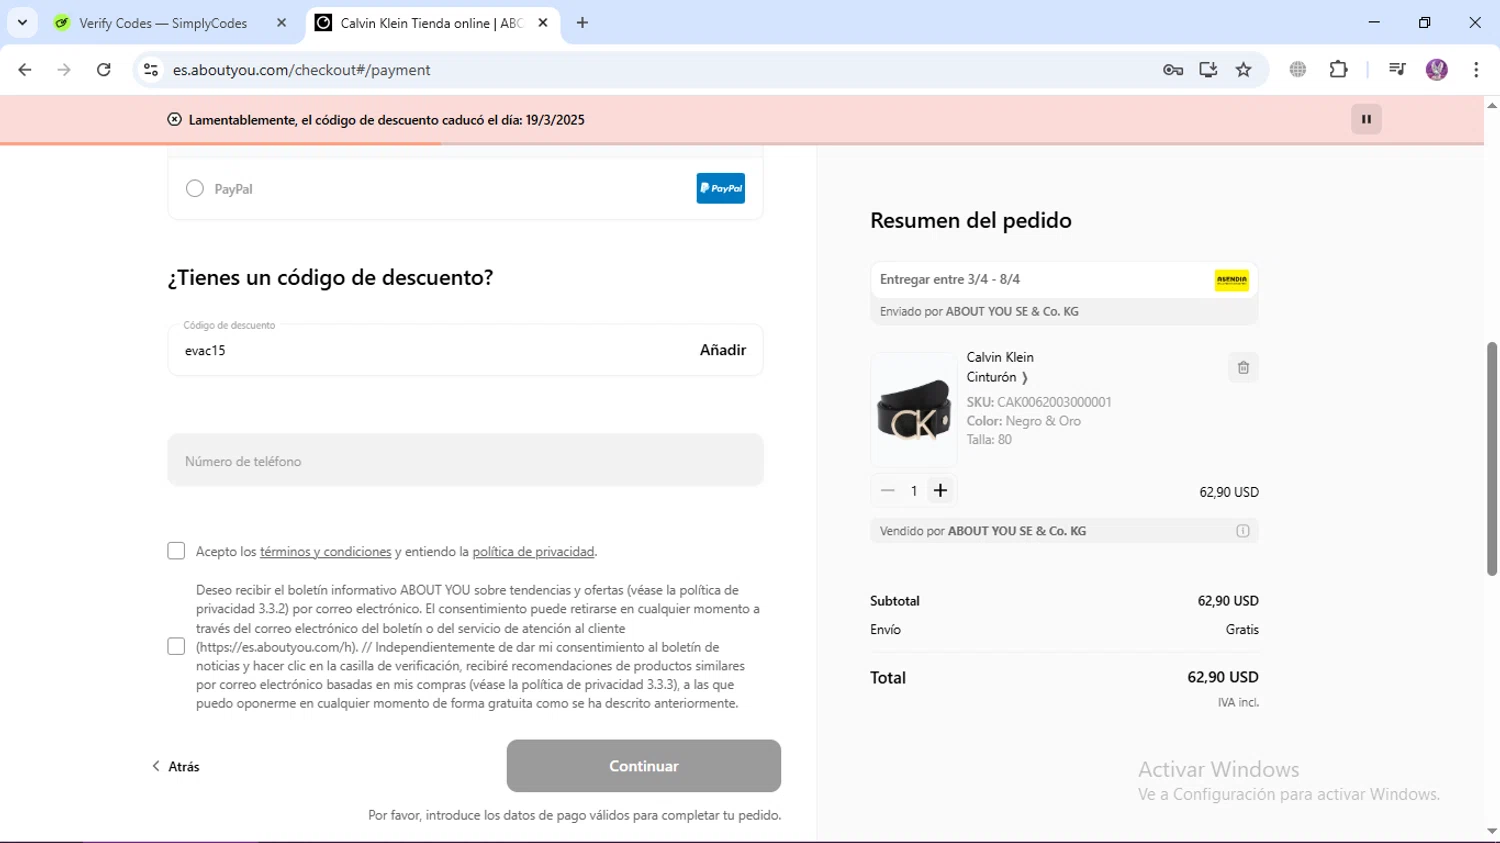The image size is (1500, 843).
Task: Click the 62,90 USD total amount
Action: (1223, 678)
